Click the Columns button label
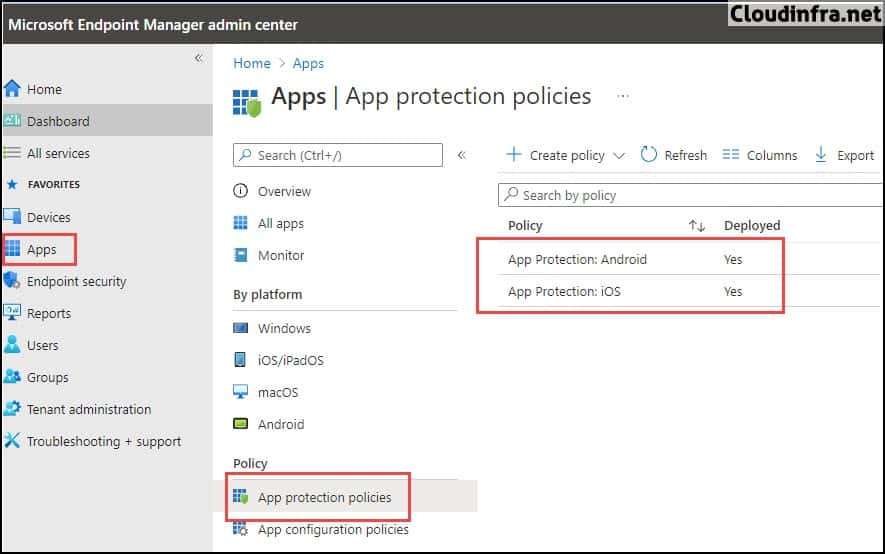 coord(772,155)
